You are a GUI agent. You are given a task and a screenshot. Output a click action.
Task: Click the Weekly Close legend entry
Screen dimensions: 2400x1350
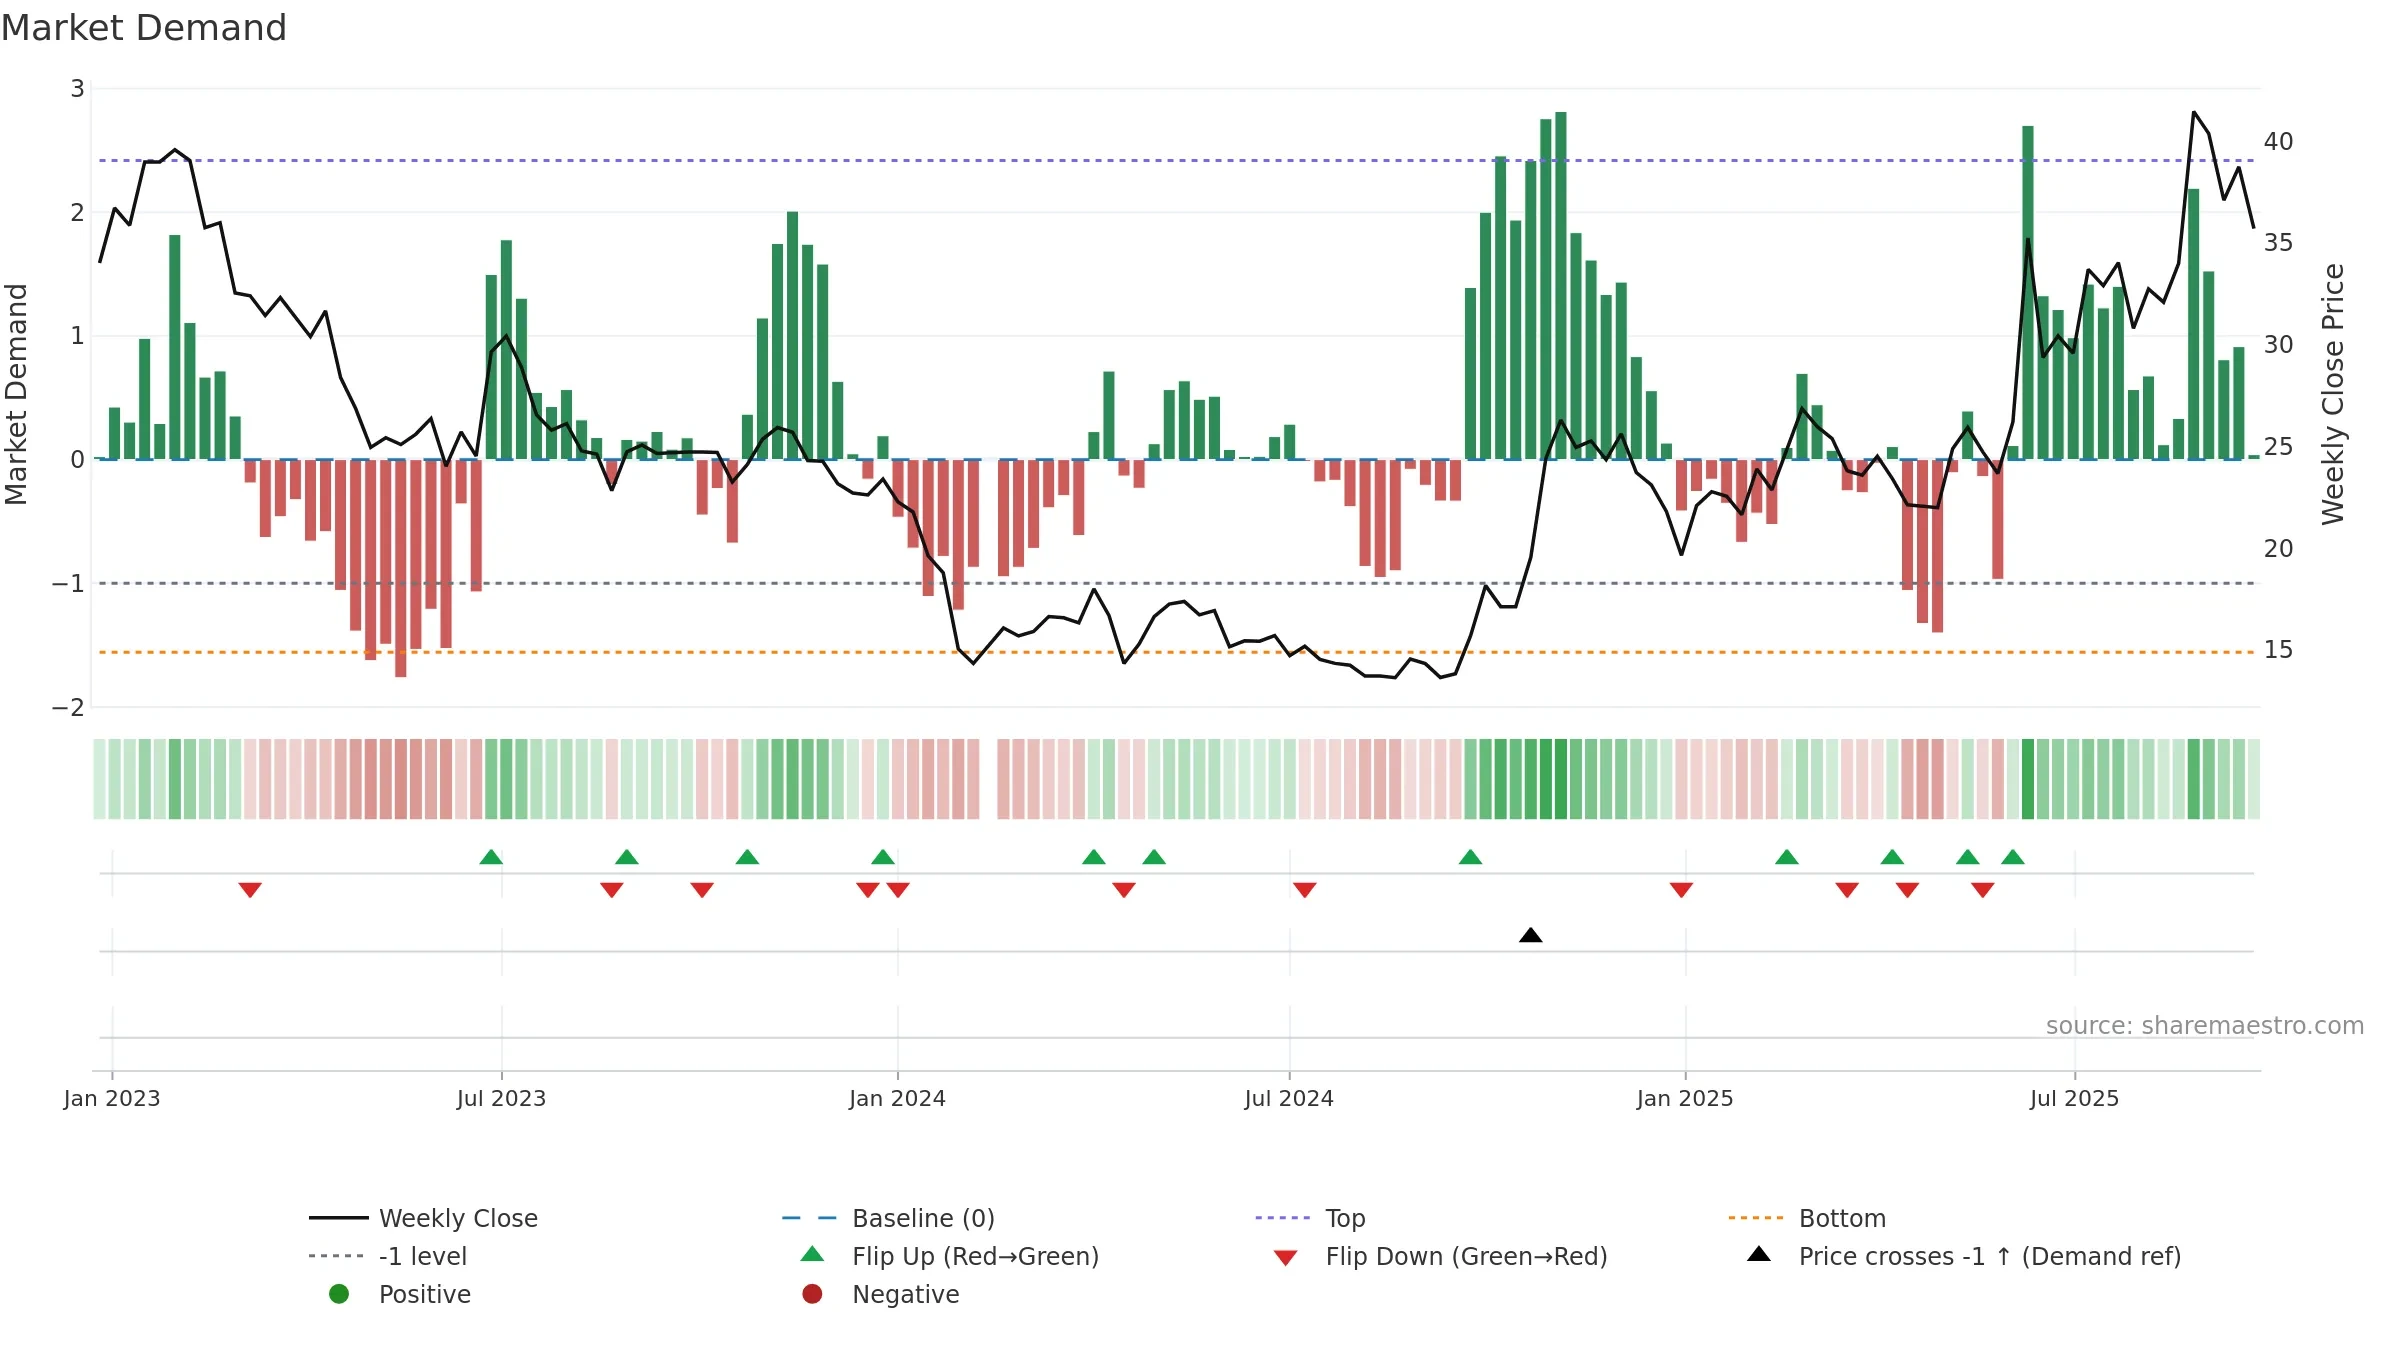[423, 1218]
